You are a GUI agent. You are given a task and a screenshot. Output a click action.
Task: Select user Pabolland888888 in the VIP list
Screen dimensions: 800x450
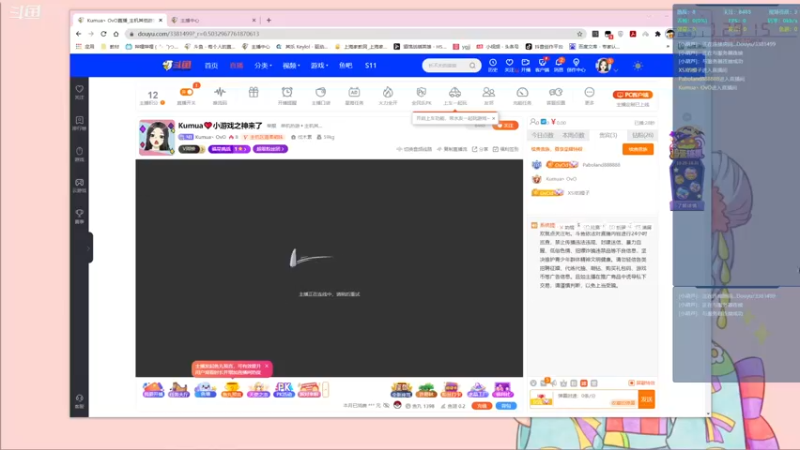[x=601, y=165]
